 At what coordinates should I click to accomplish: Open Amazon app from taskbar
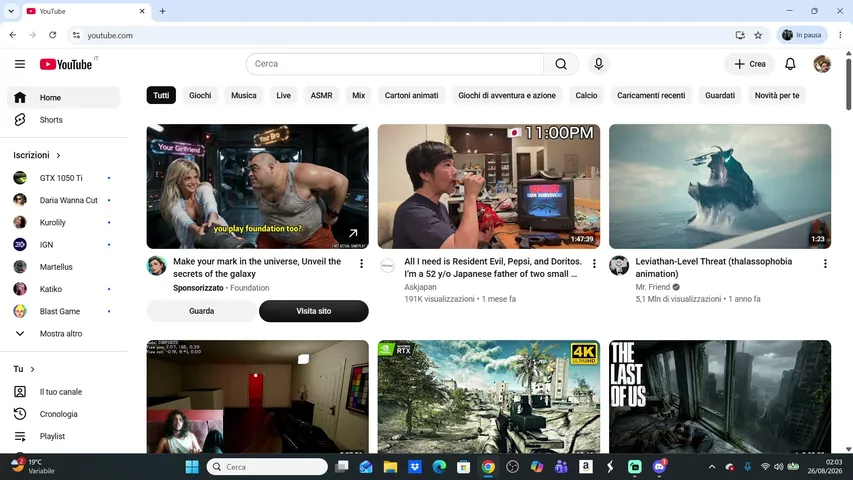(586, 467)
